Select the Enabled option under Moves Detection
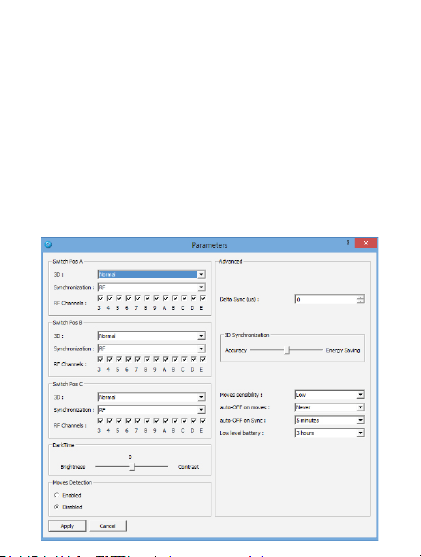This screenshot has height=557, width=421. tap(56, 495)
